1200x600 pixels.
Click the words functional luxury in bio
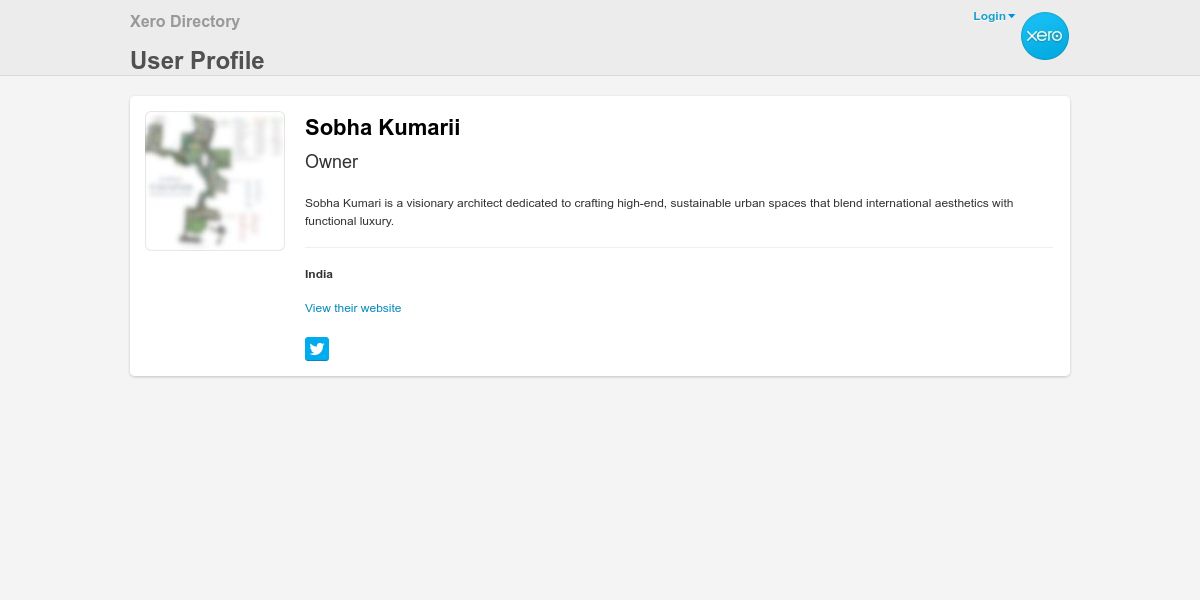click(x=349, y=221)
